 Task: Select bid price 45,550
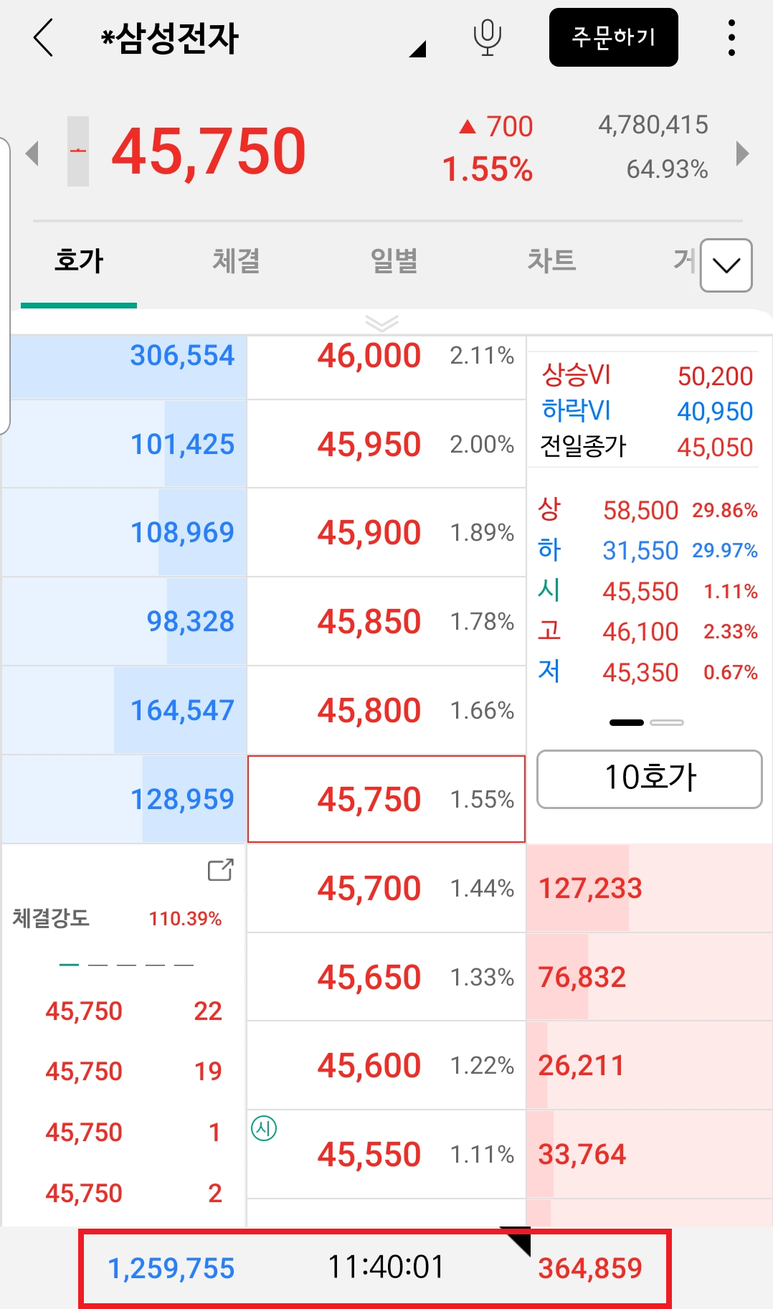click(386, 1154)
